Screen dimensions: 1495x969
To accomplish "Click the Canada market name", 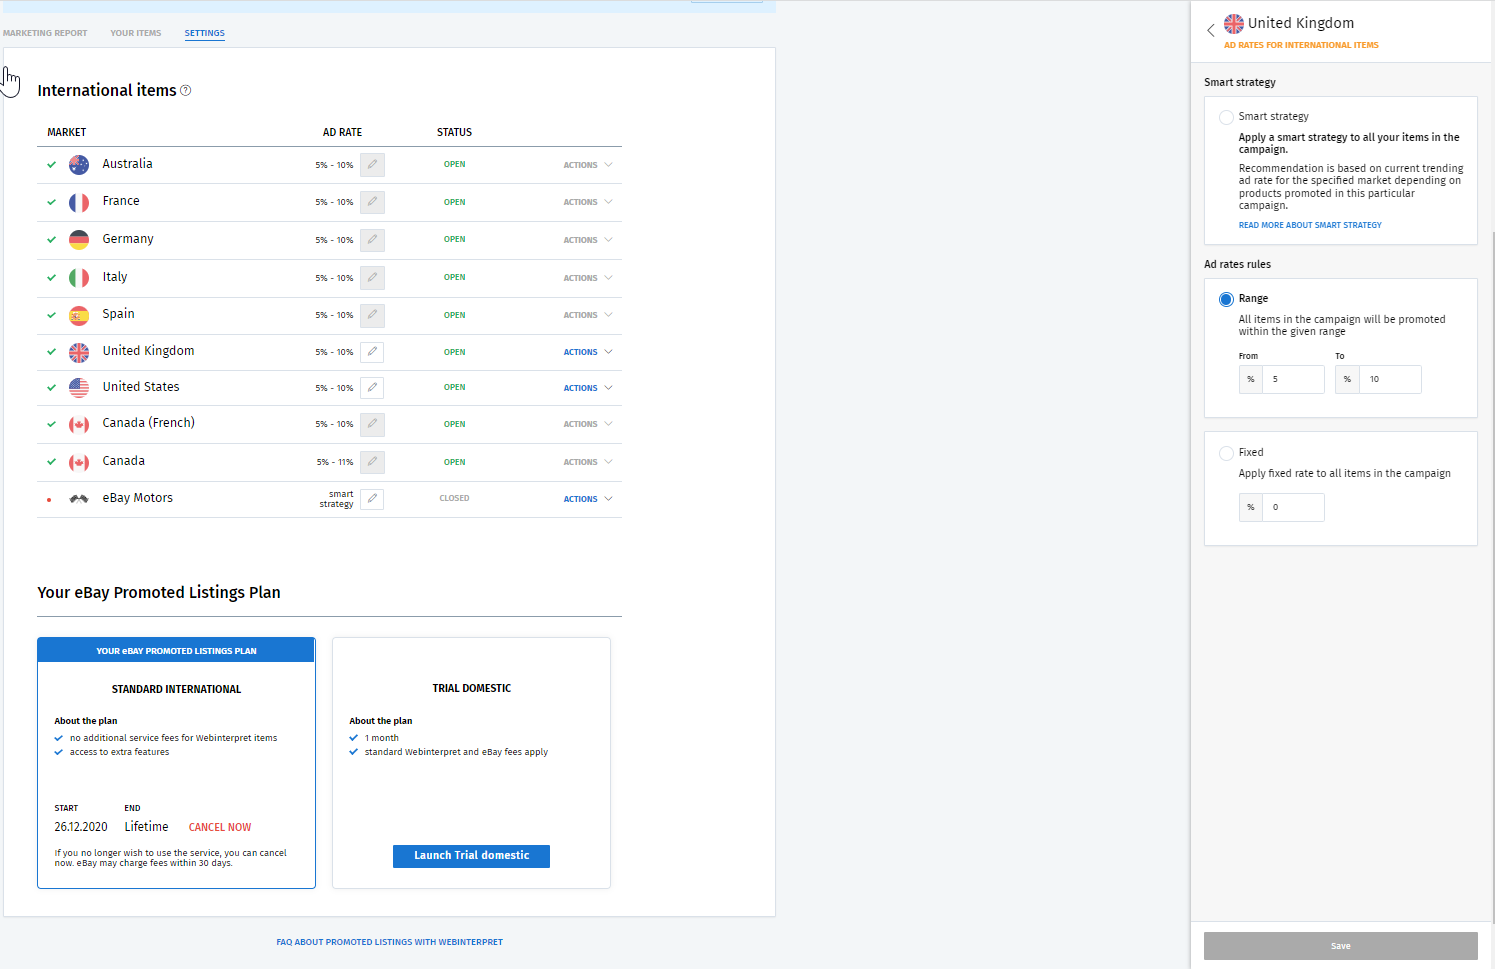I will point(124,461).
